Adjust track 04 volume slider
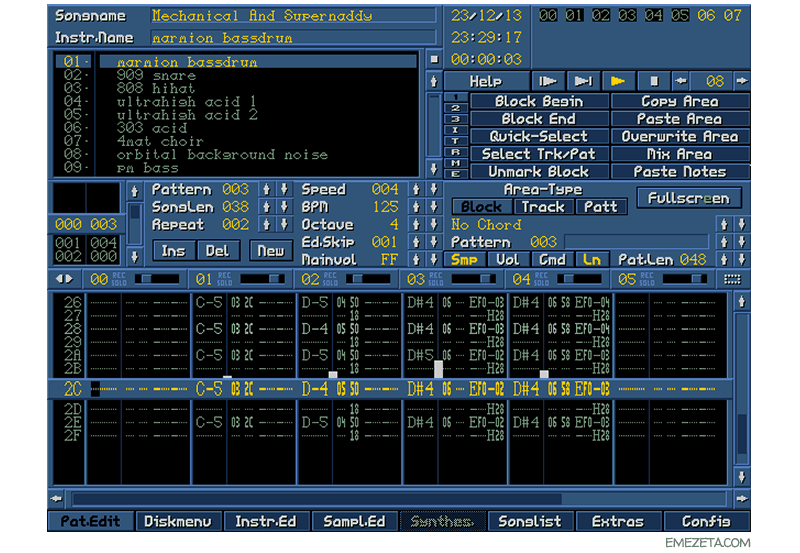Viewport: 800px width, 553px height. click(x=580, y=279)
